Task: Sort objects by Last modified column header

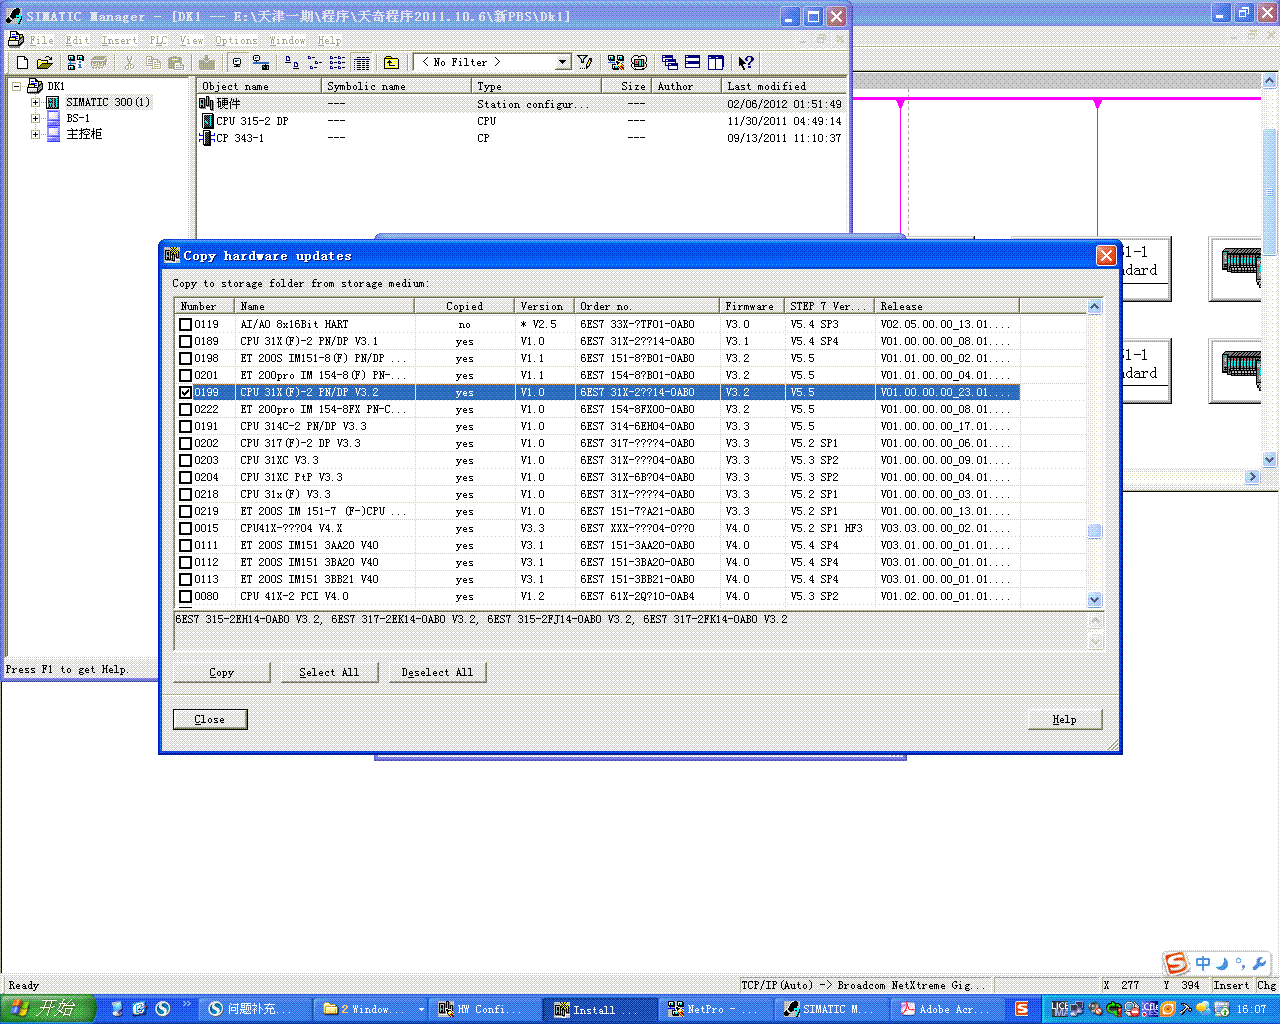Action: (784, 86)
